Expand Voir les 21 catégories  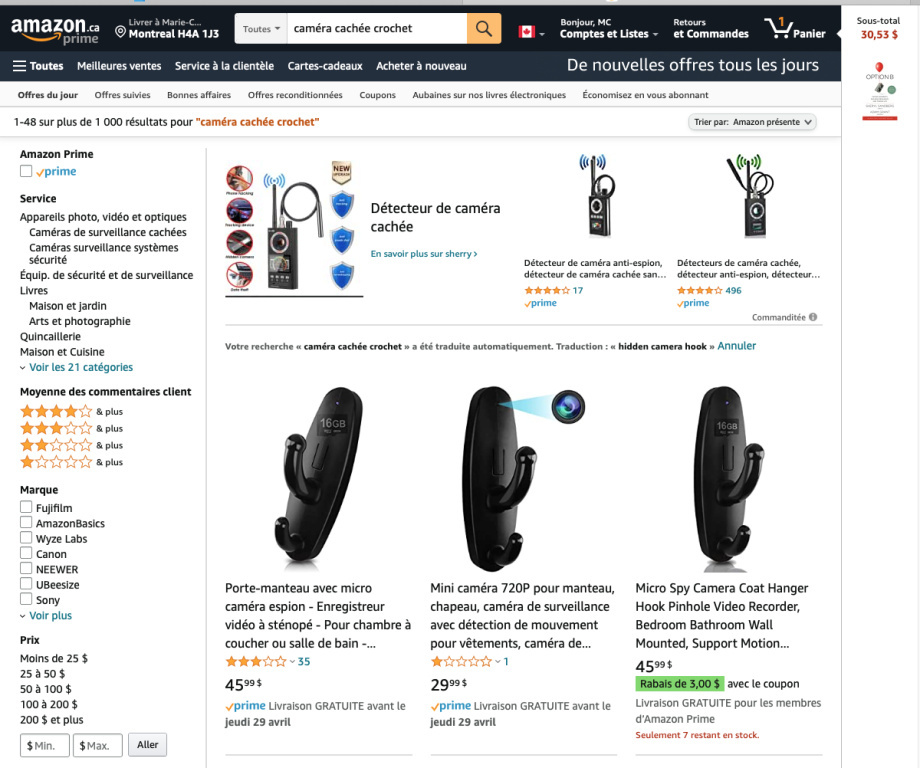(x=77, y=367)
